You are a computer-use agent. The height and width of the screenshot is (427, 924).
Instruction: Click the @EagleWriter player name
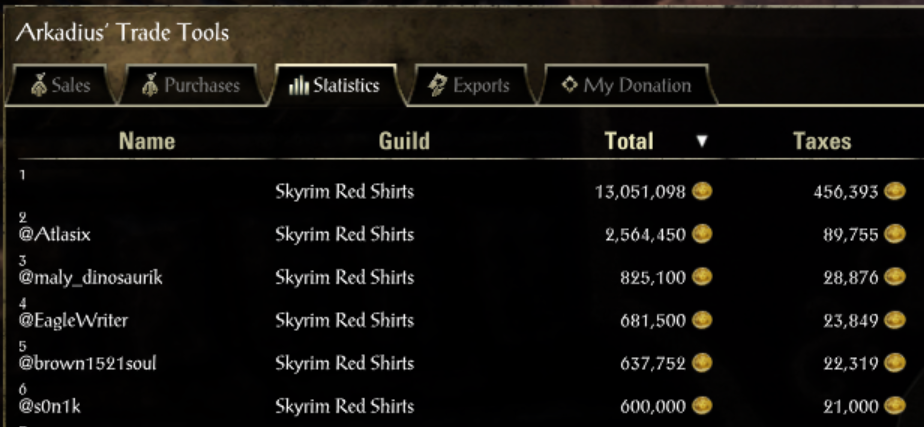click(74, 321)
